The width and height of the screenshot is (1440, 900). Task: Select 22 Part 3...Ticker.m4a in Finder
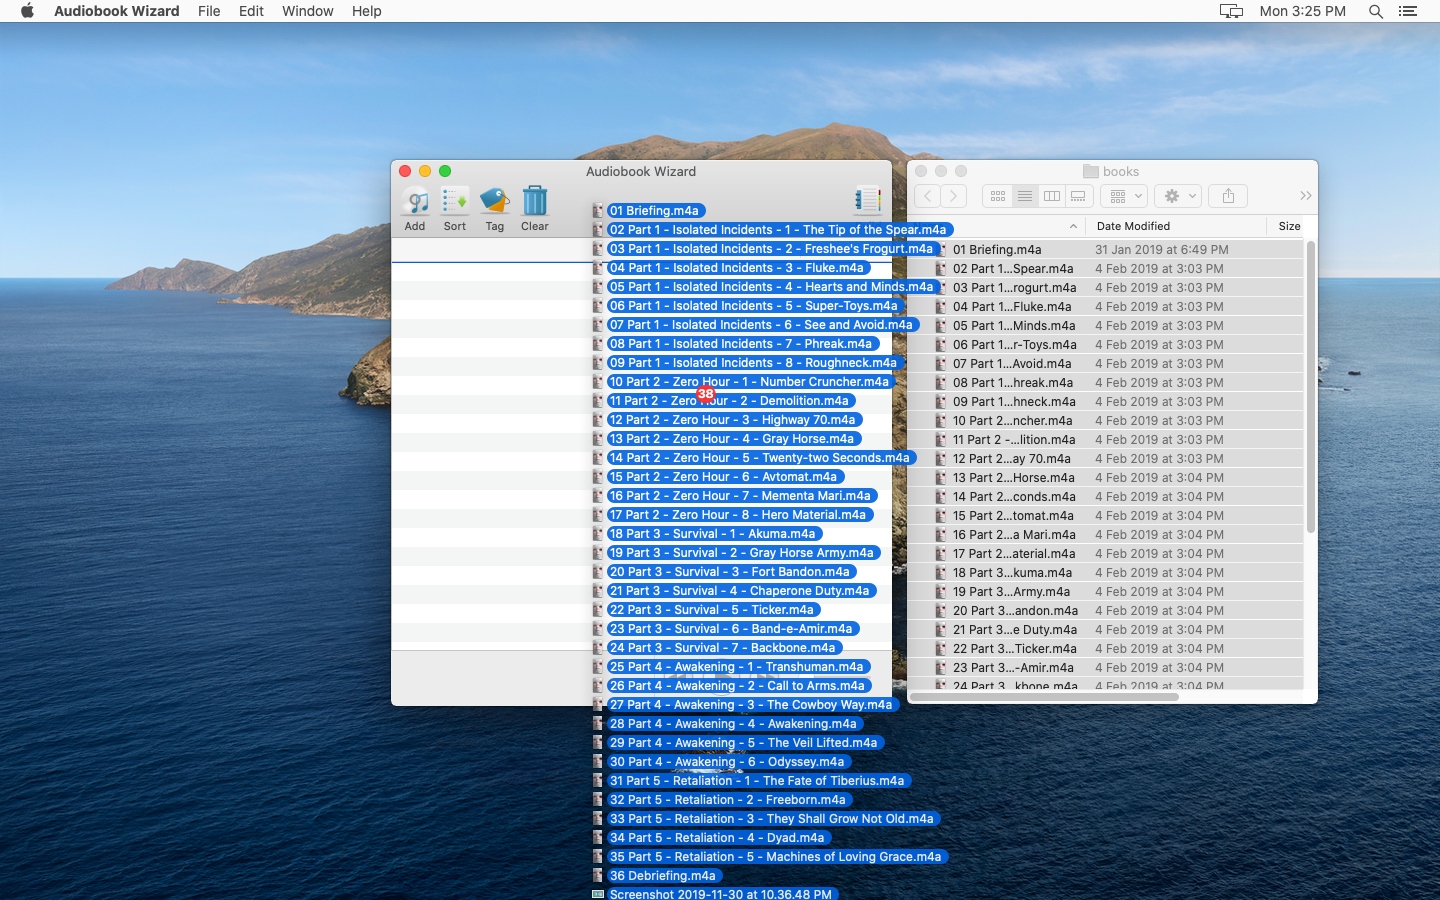click(1015, 649)
